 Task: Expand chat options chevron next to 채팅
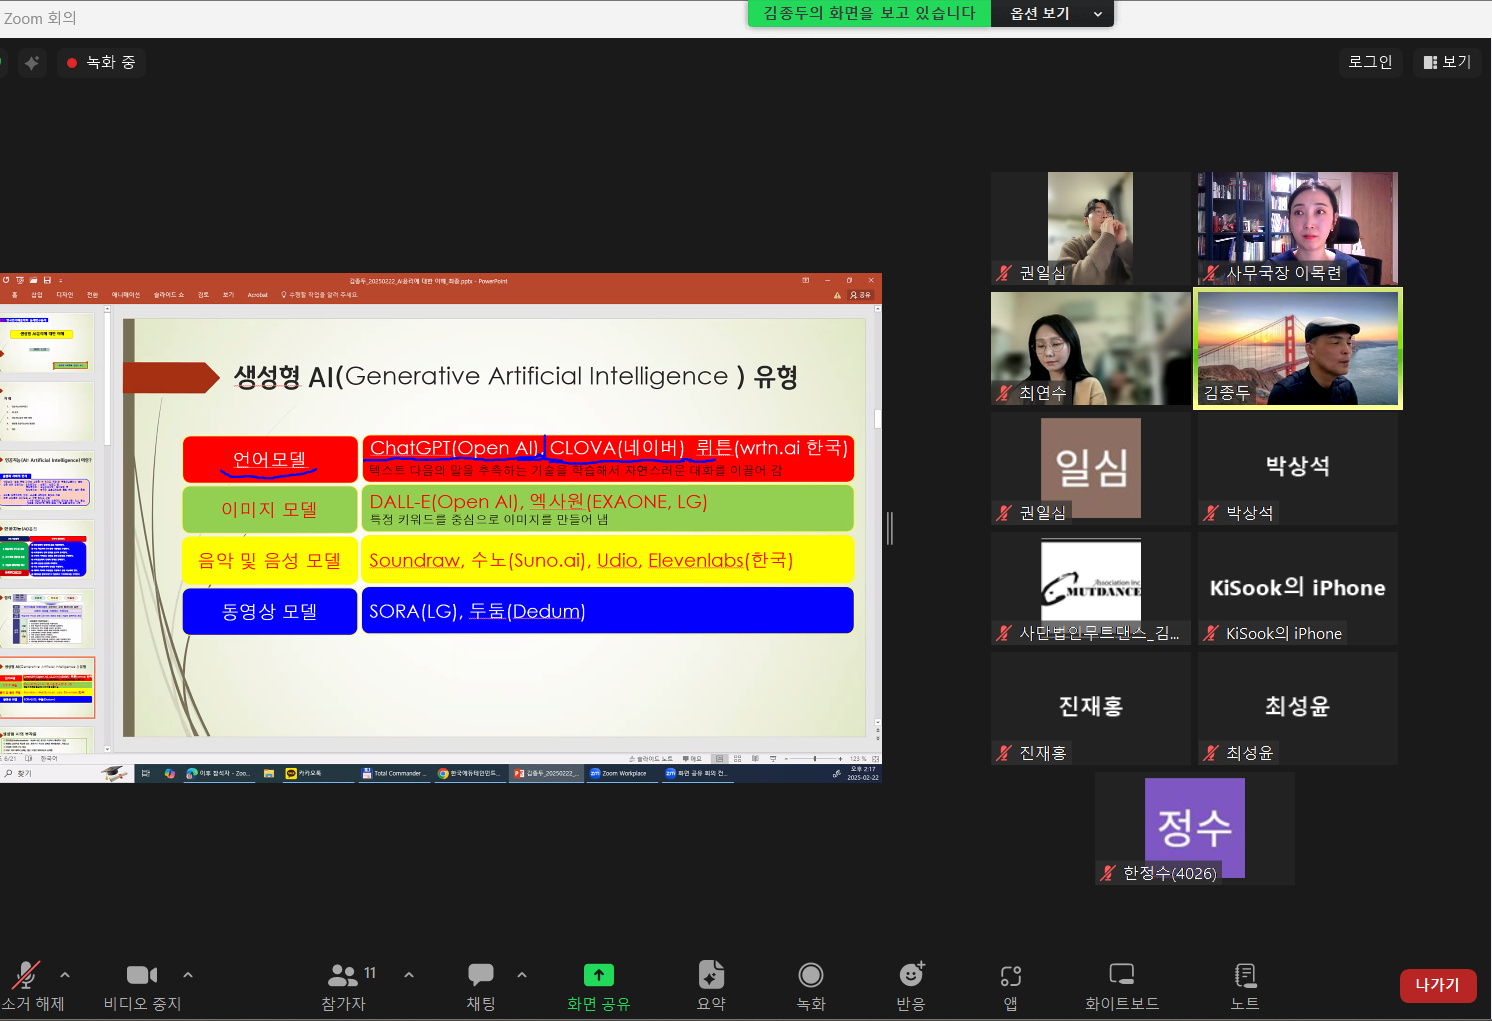click(522, 974)
